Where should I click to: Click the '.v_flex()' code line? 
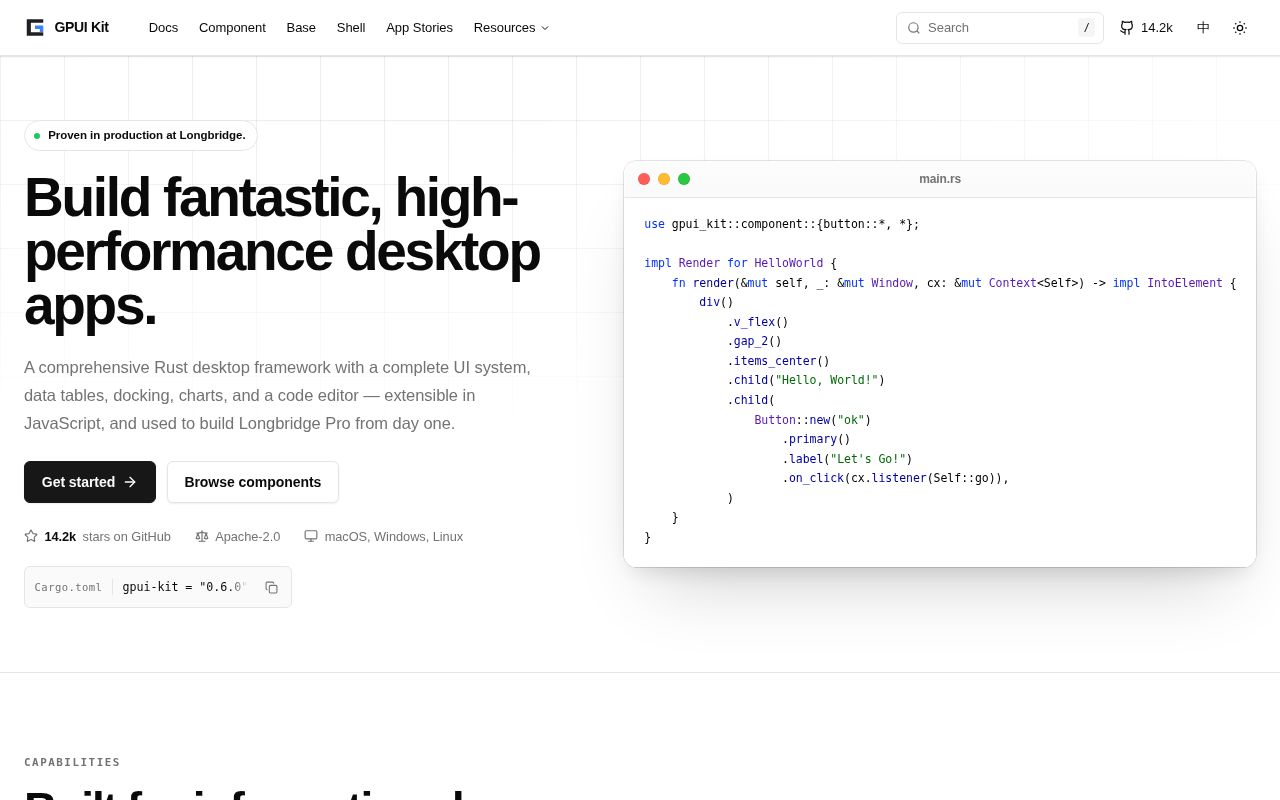[758, 322]
